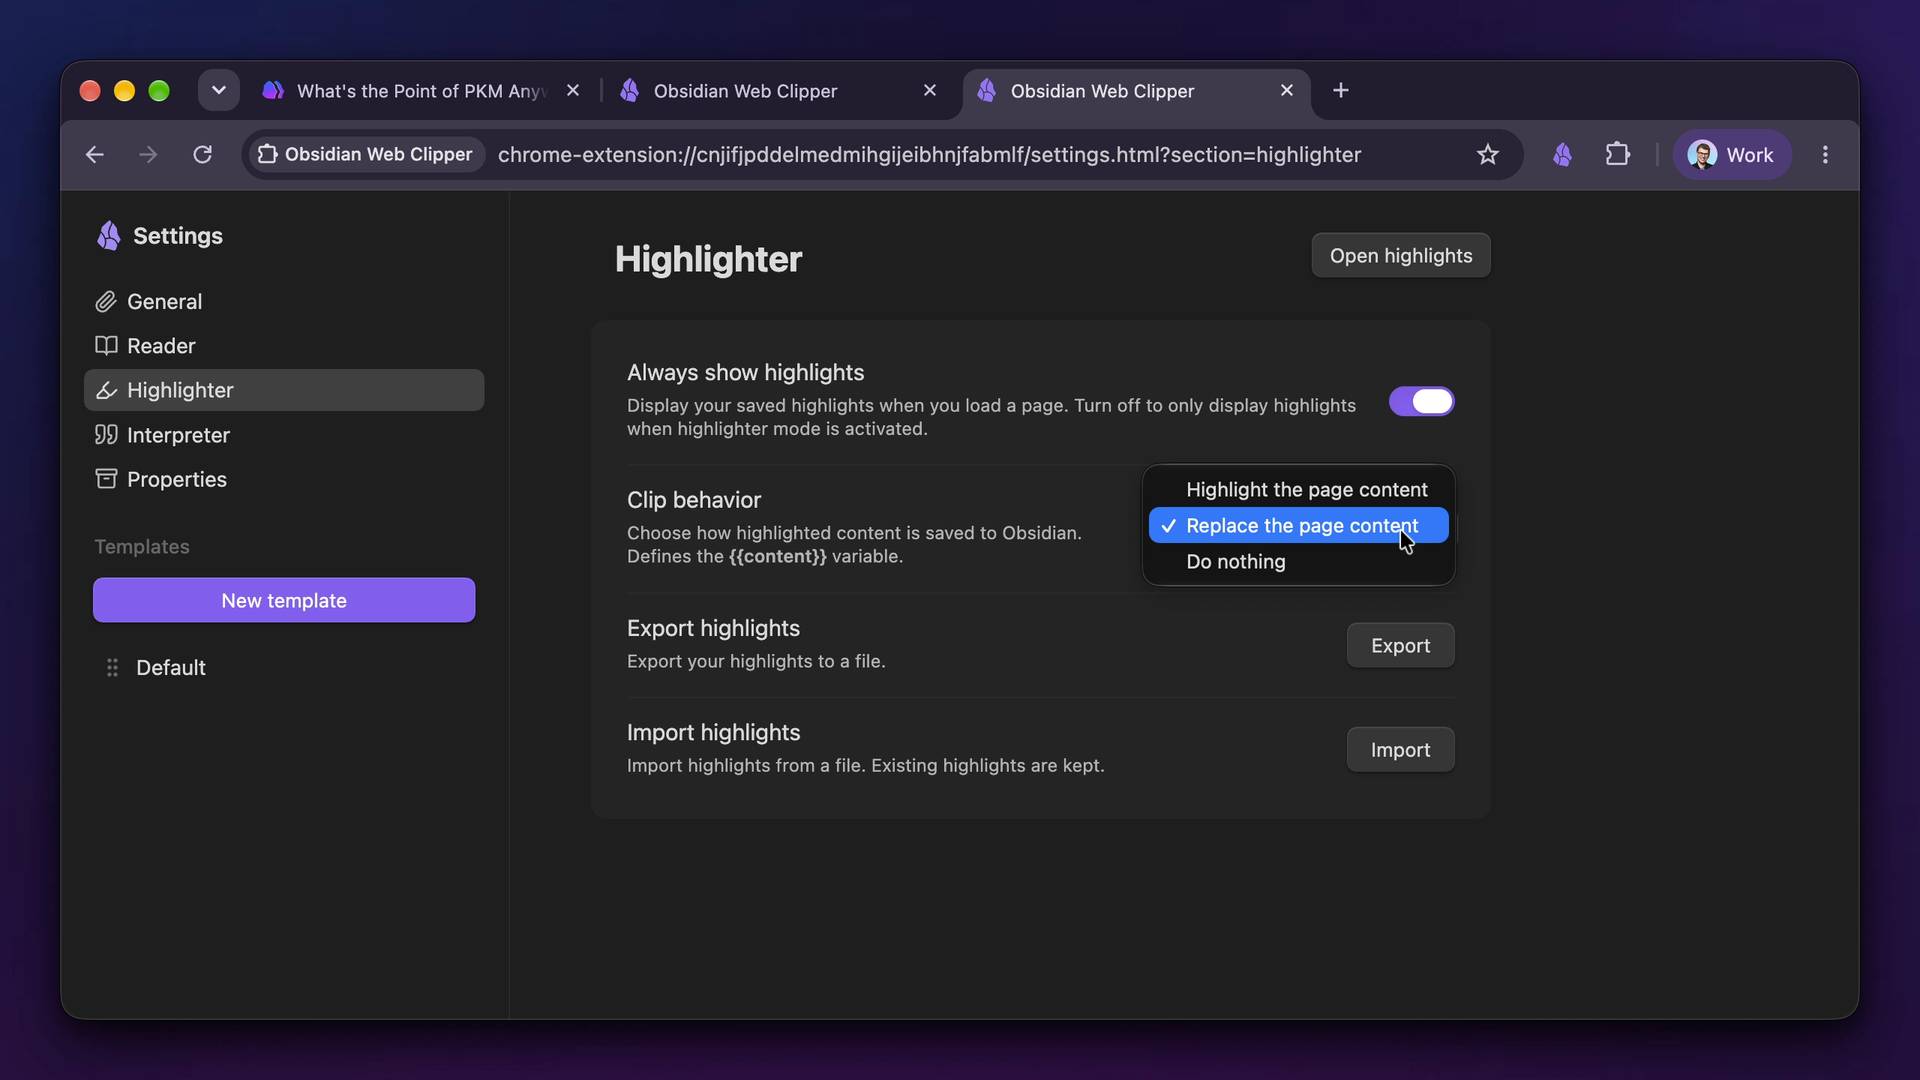Close the What's the Point of PKM tab

[573, 91]
